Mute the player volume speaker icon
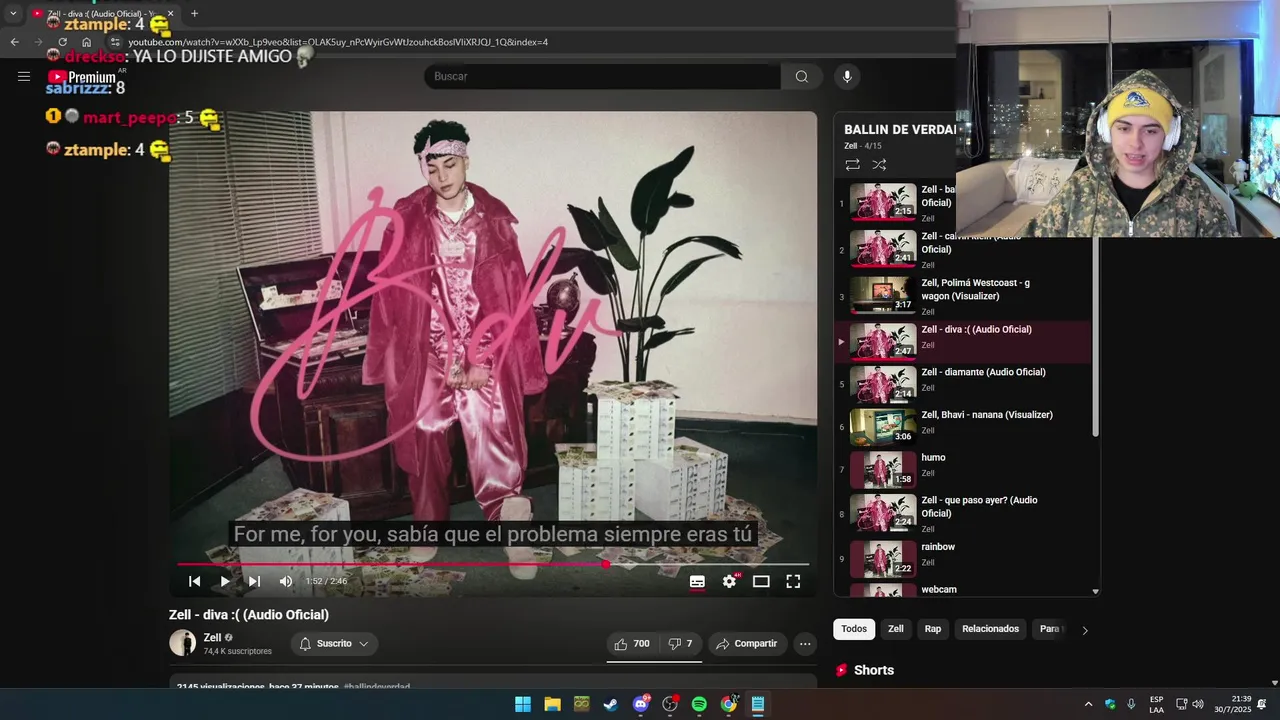Screen dimensions: 1280x720 pos(286,581)
